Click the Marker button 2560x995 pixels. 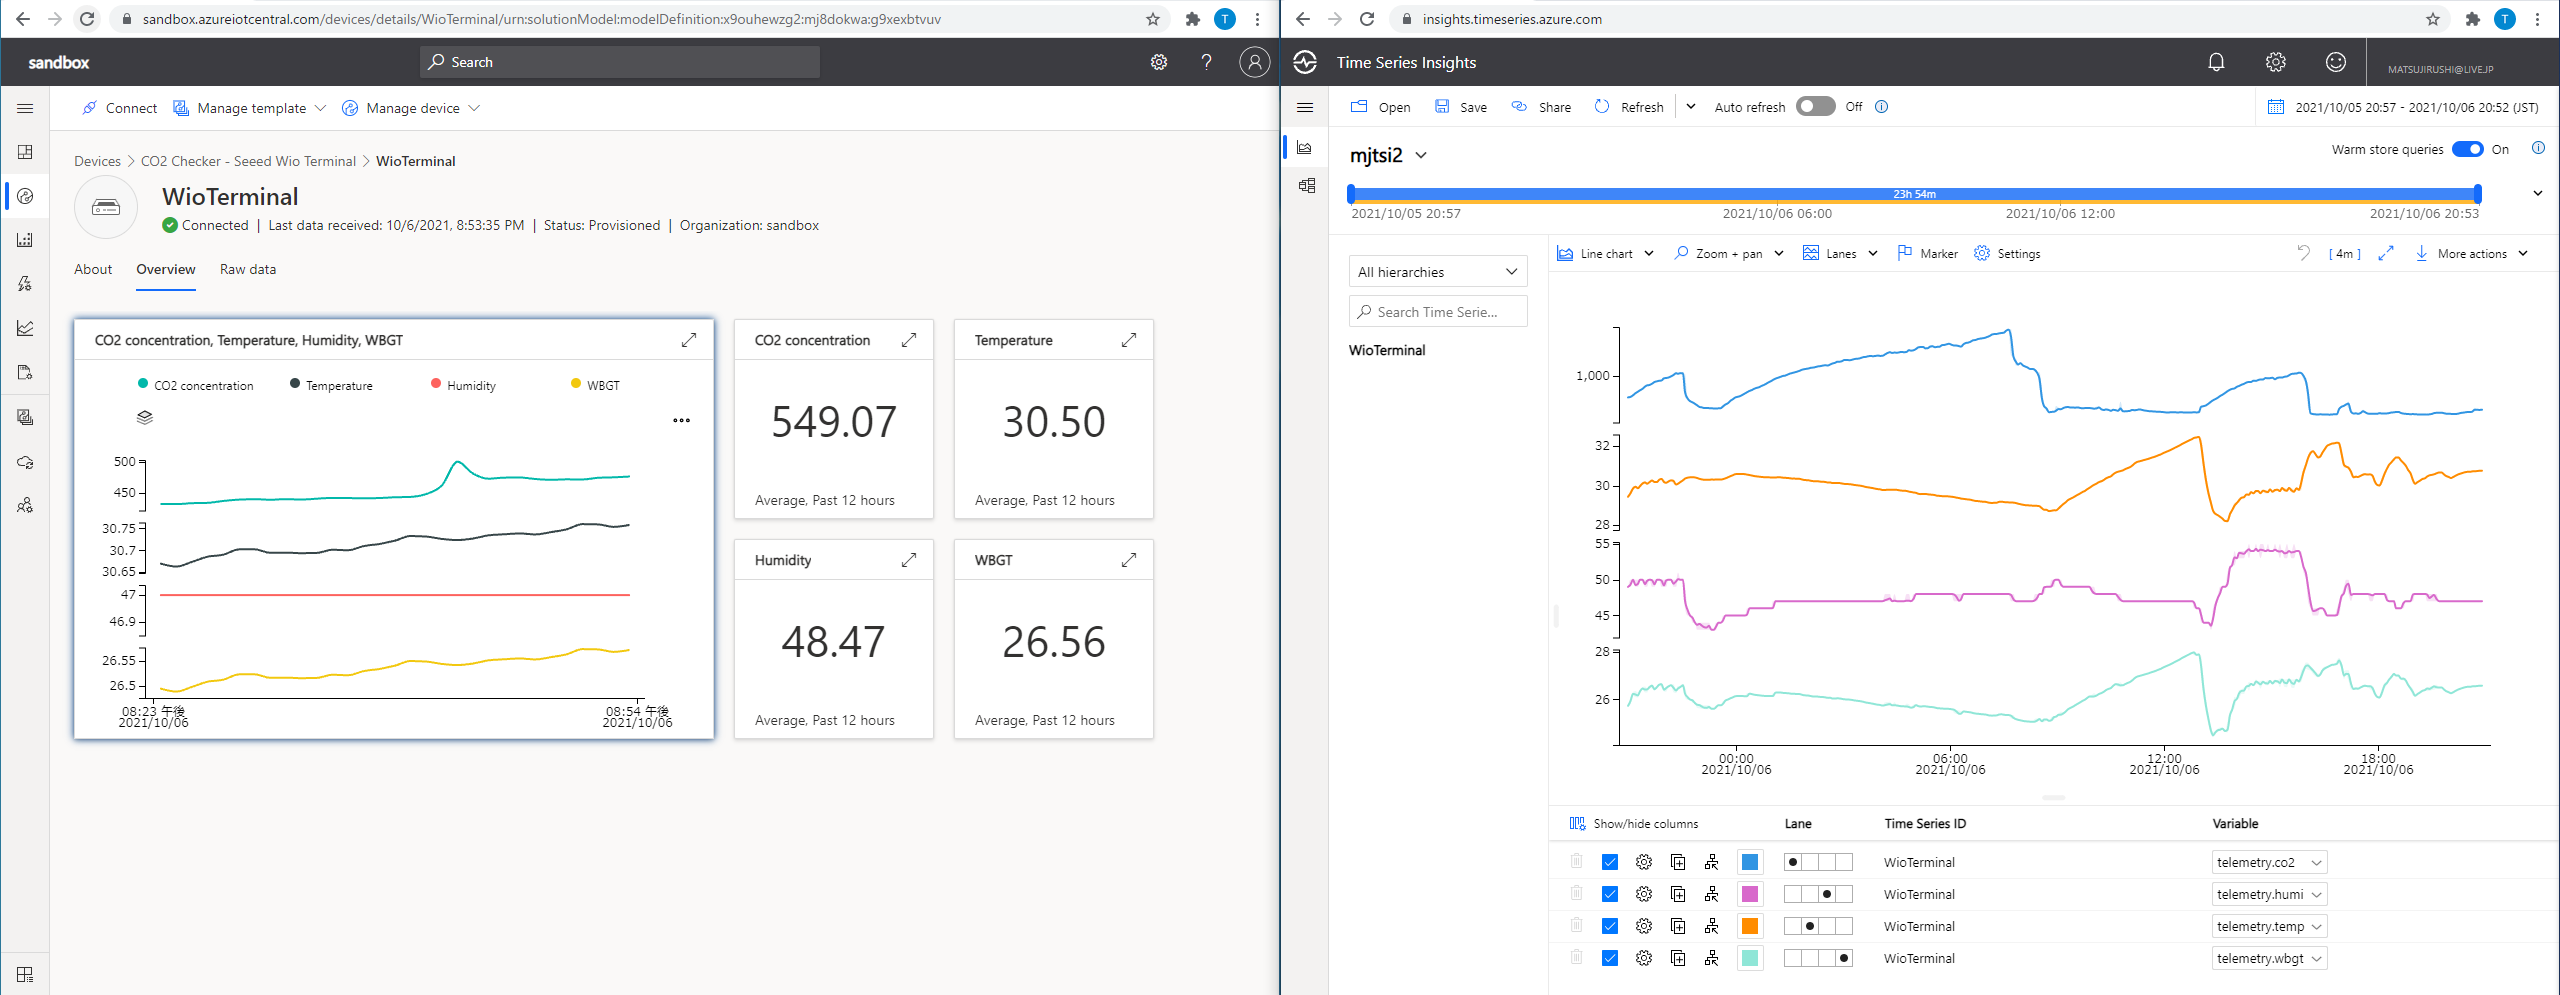(1927, 254)
